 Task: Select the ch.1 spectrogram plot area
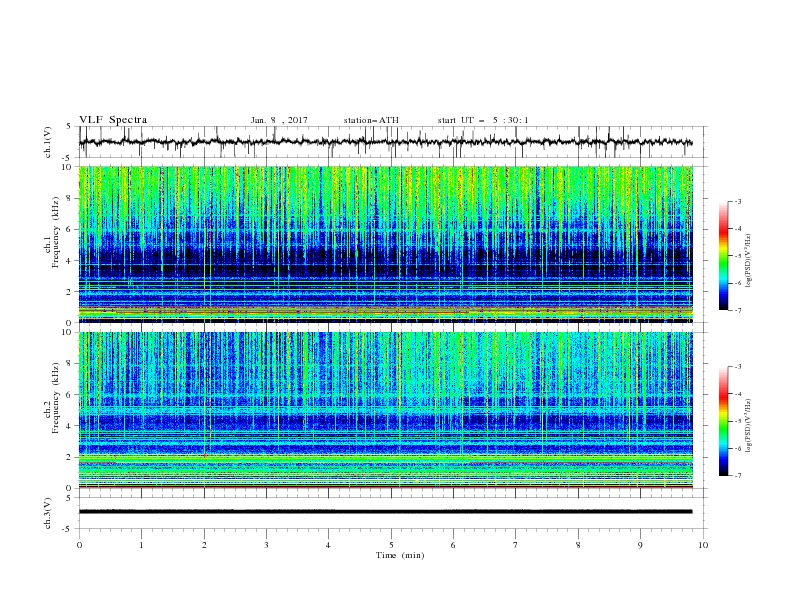[x=386, y=244]
